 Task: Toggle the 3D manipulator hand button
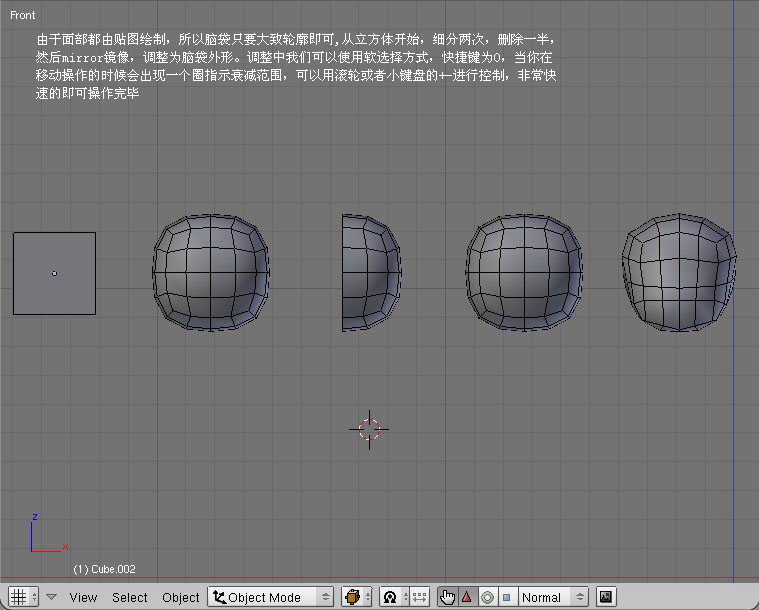(447, 597)
